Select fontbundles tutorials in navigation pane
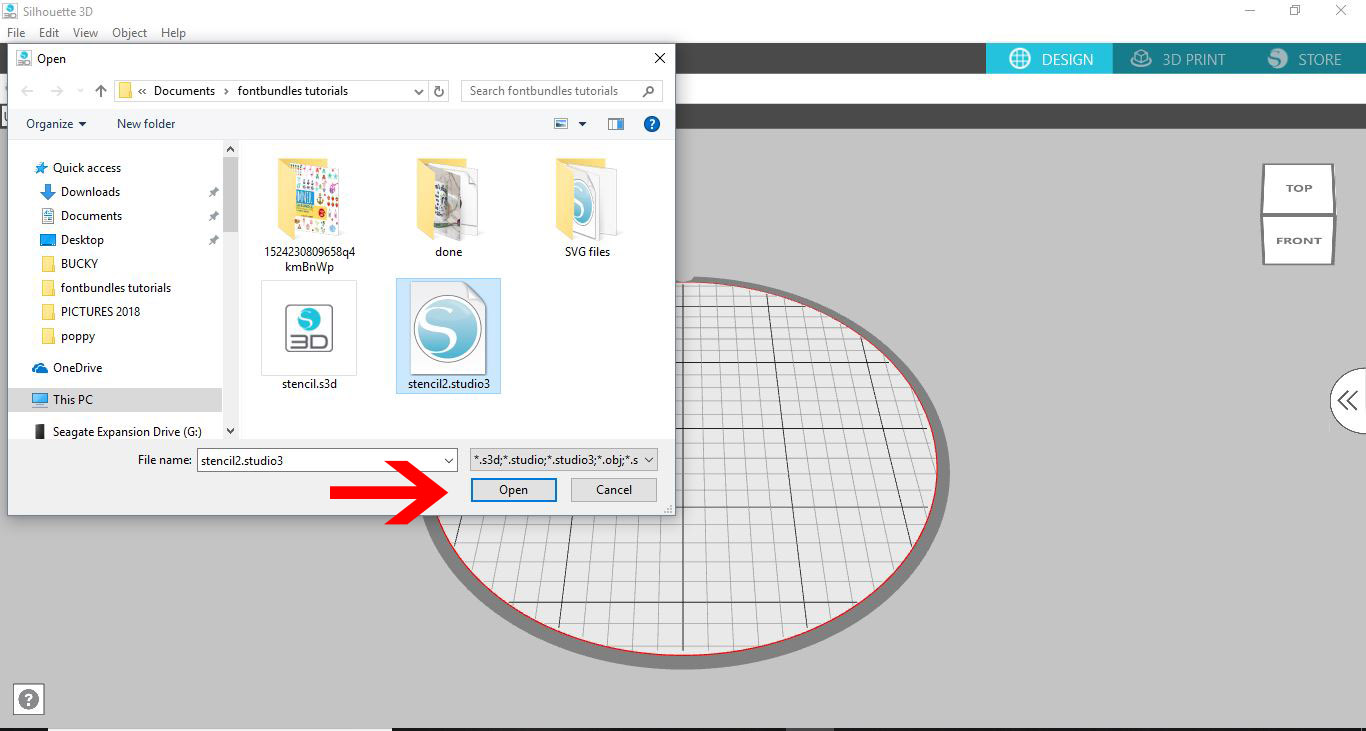Image resolution: width=1366 pixels, height=731 pixels. coord(116,288)
